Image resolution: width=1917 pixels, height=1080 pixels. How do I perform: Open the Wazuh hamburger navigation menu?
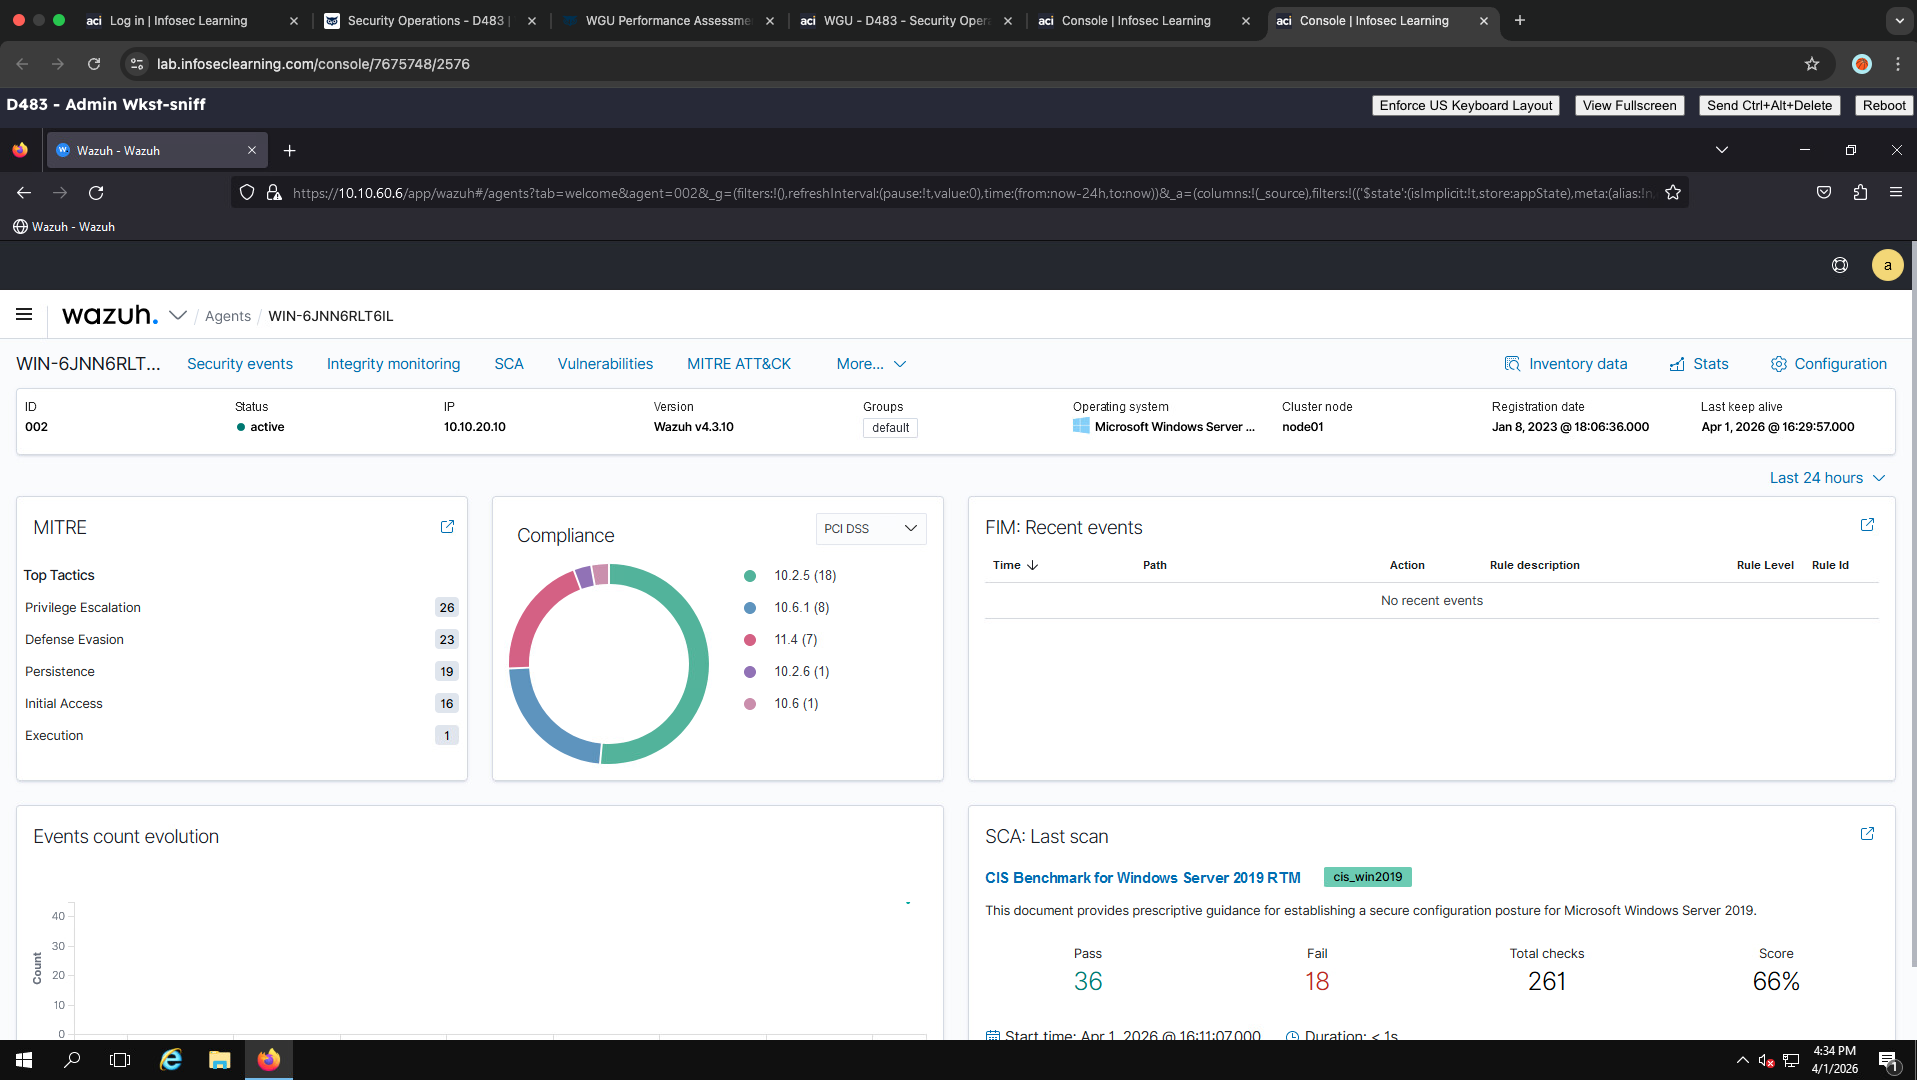point(24,315)
